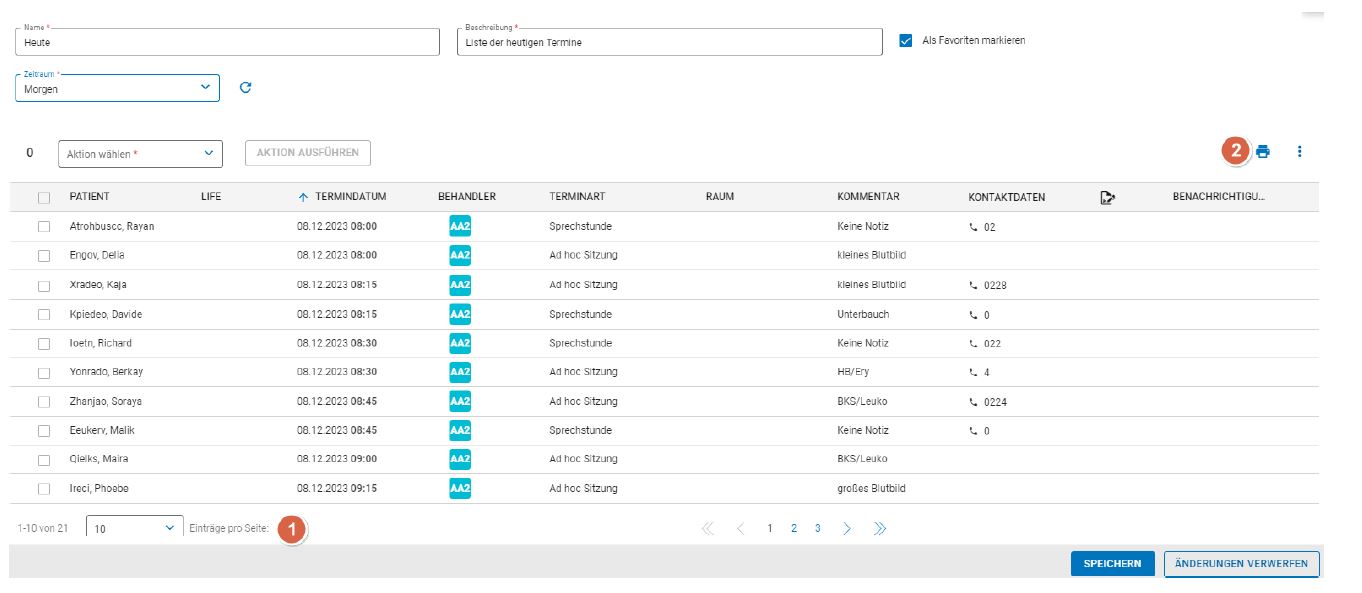Image resolution: width=1362 pixels, height=593 pixels.
Task: Select all rows via header checkbox
Action: tap(44, 198)
